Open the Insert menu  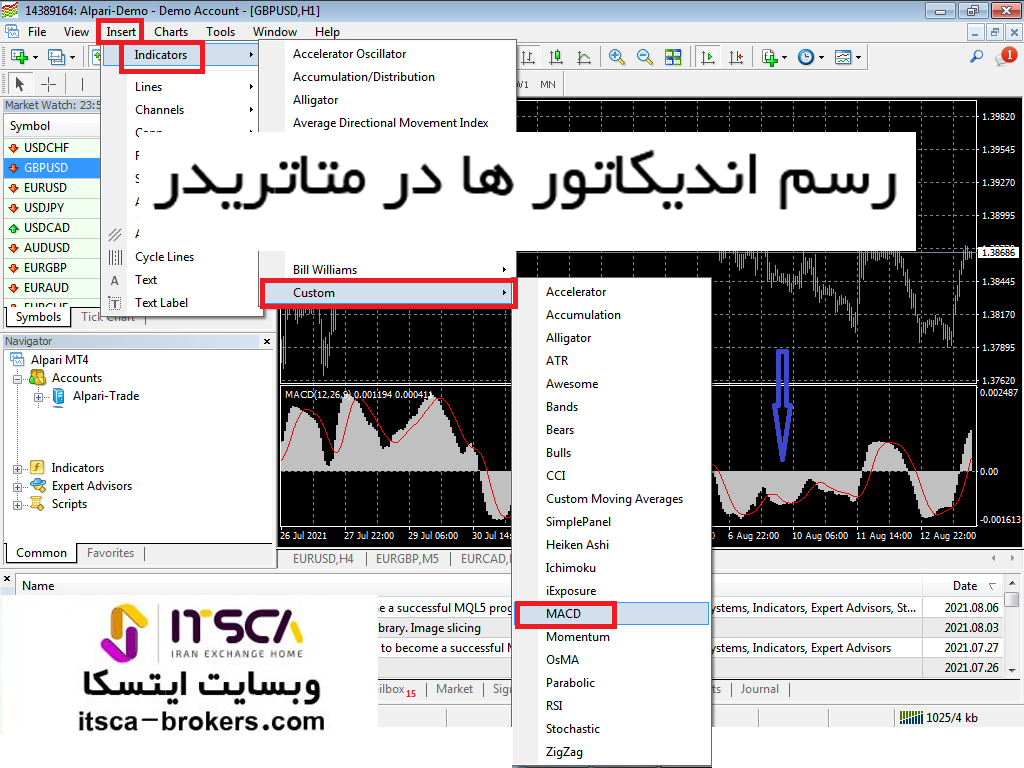(x=121, y=31)
